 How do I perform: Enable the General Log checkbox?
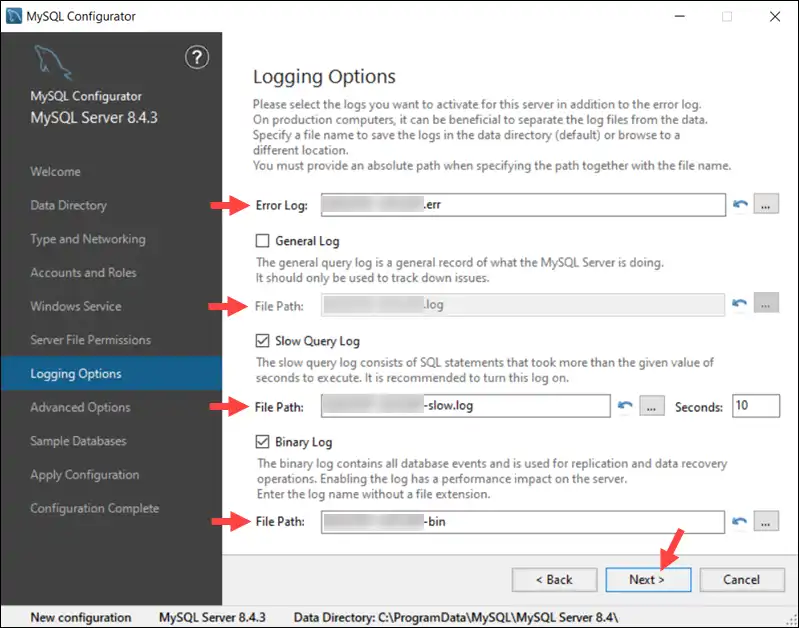click(x=262, y=241)
